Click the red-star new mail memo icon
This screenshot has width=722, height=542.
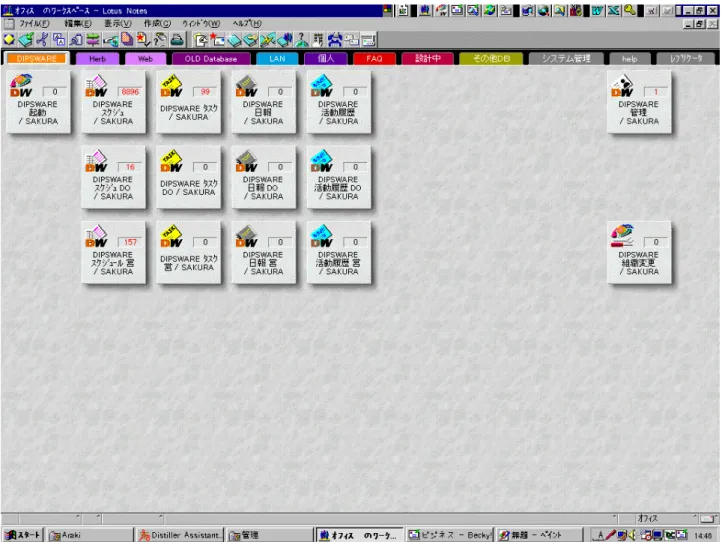(x=216, y=40)
